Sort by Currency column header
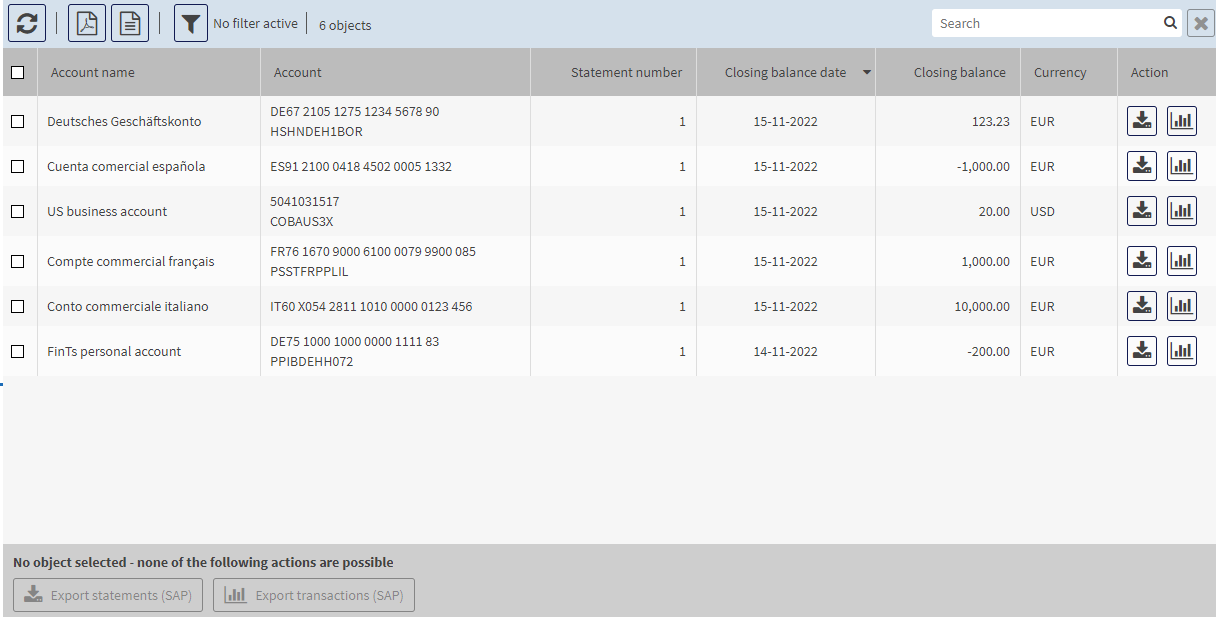The image size is (1216, 617). click(x=1059, y=72)
